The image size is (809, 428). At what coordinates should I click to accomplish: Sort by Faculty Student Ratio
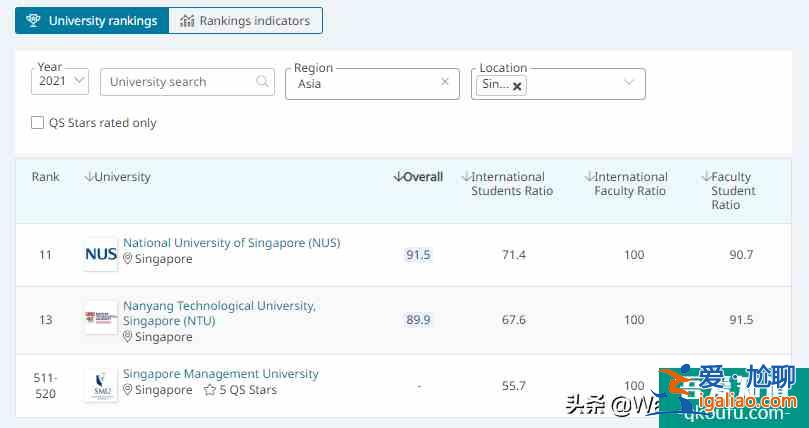click(x=705, y=177)
